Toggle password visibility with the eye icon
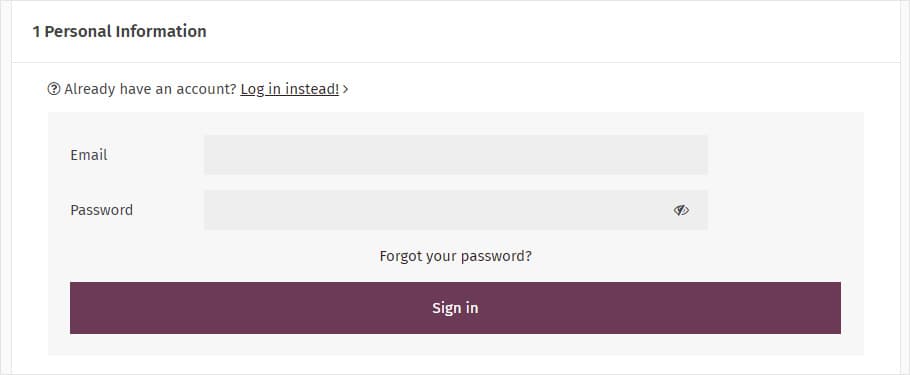Viewport: 910px width, 375px height. coord(681,210)
